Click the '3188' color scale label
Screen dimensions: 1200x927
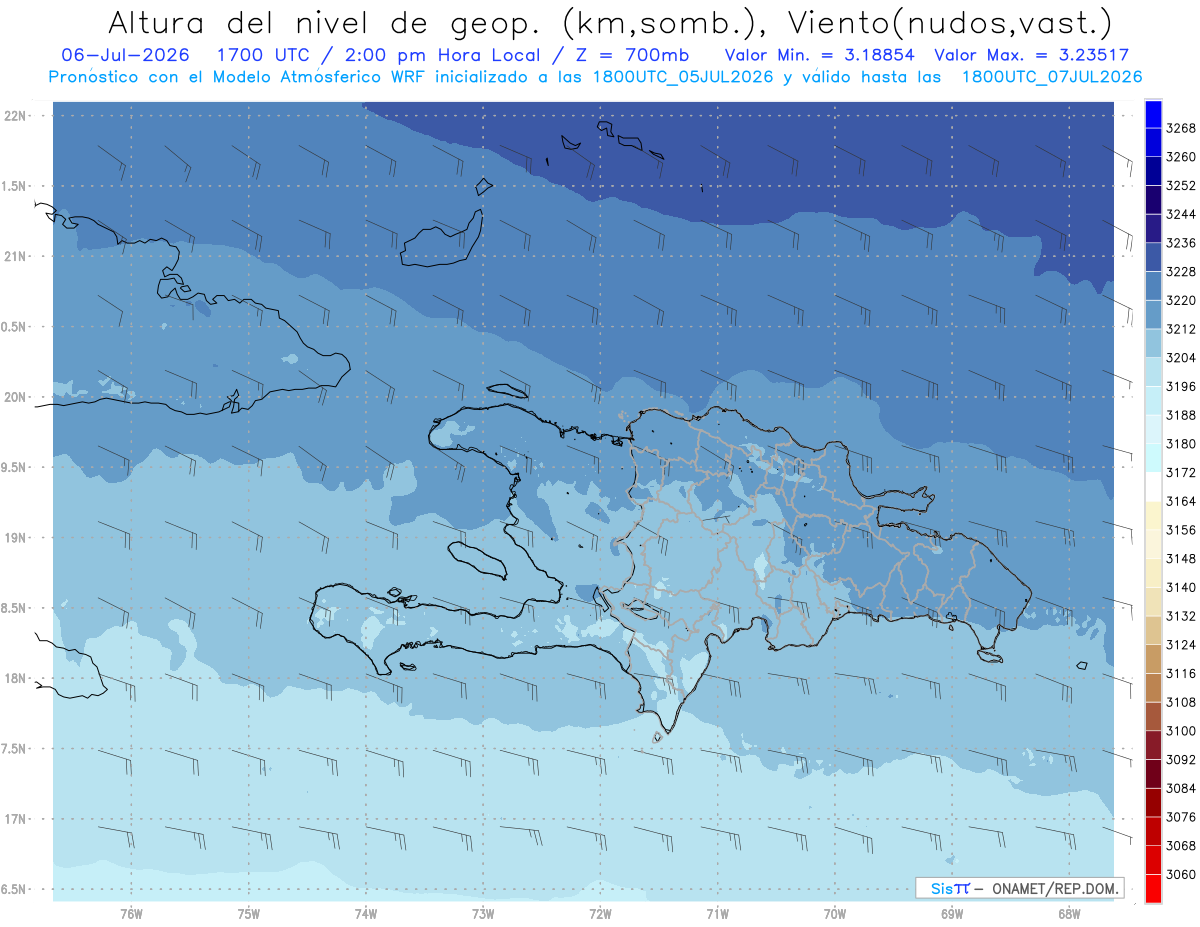[x=1181, y=415]
